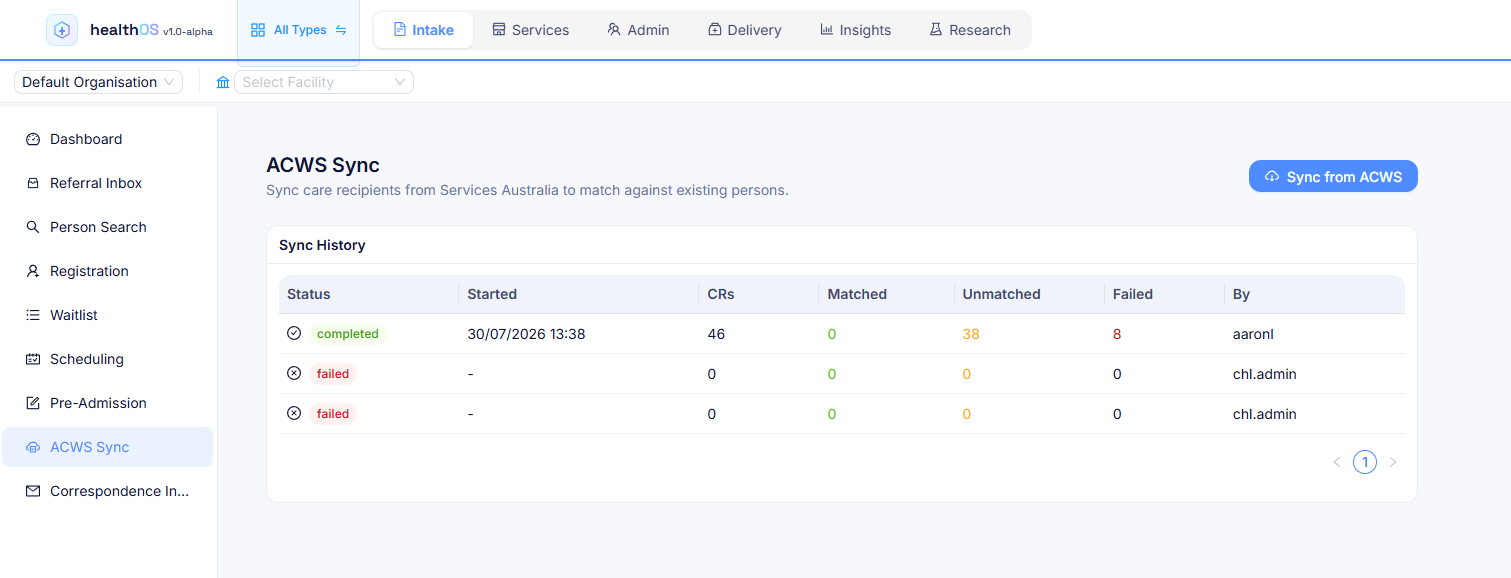
Task: Click the ACWS Sync page heading
Action: (323, 165)
